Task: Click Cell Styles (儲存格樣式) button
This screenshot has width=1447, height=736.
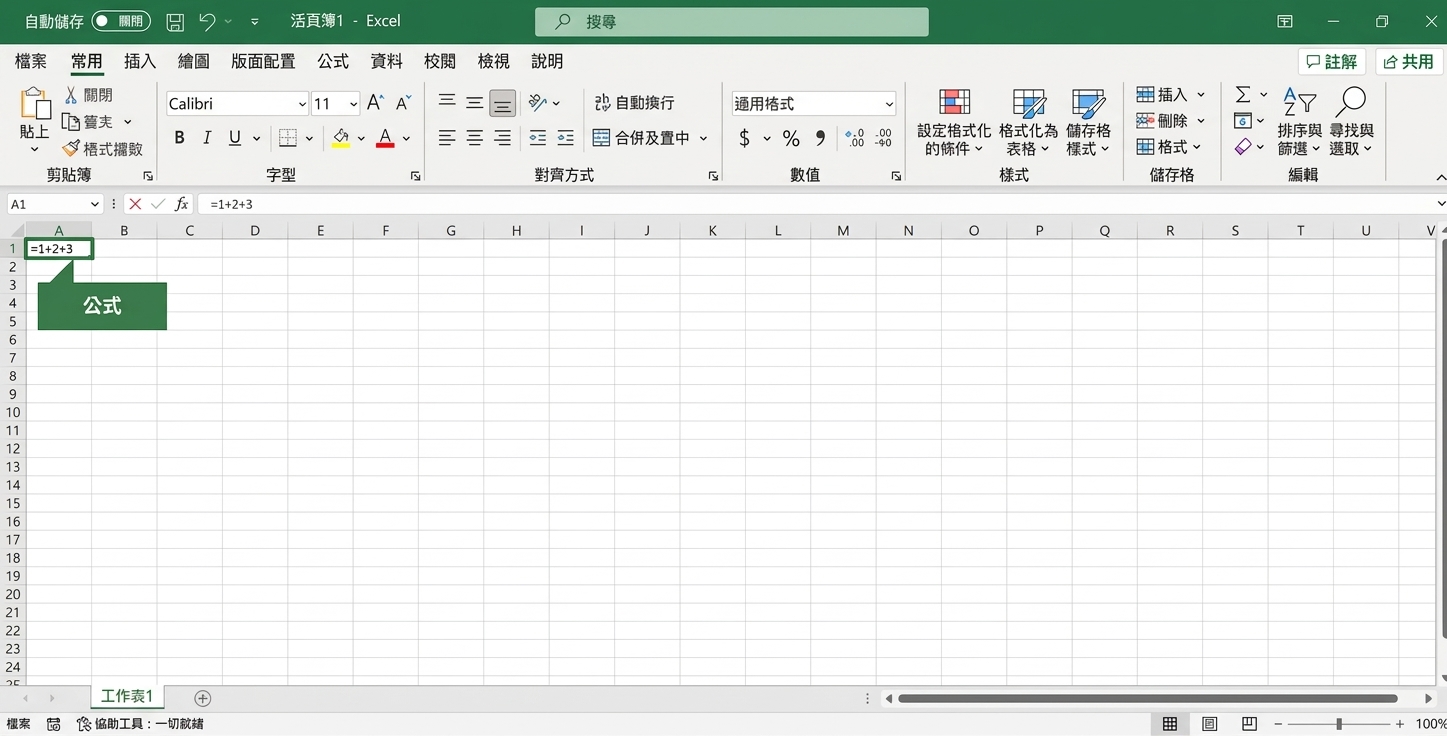Action: click(x=1088, y=122)
